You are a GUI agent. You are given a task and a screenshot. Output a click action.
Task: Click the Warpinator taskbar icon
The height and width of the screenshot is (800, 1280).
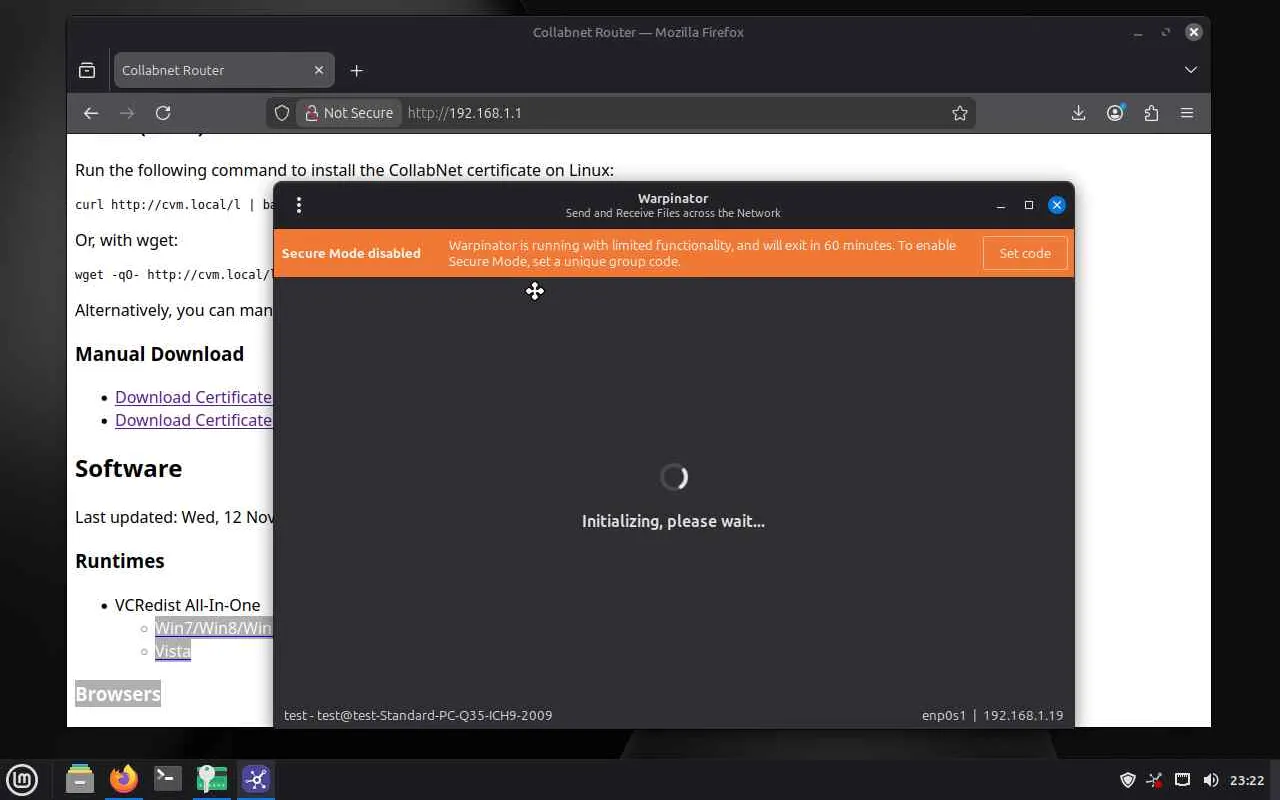tap(256, 779)
